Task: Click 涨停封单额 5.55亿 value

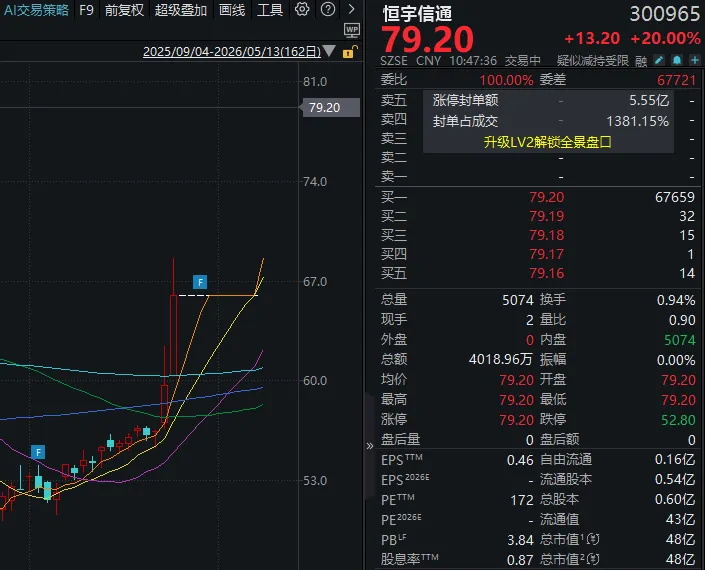Action: pyautogui.click(x=649, y=100)
